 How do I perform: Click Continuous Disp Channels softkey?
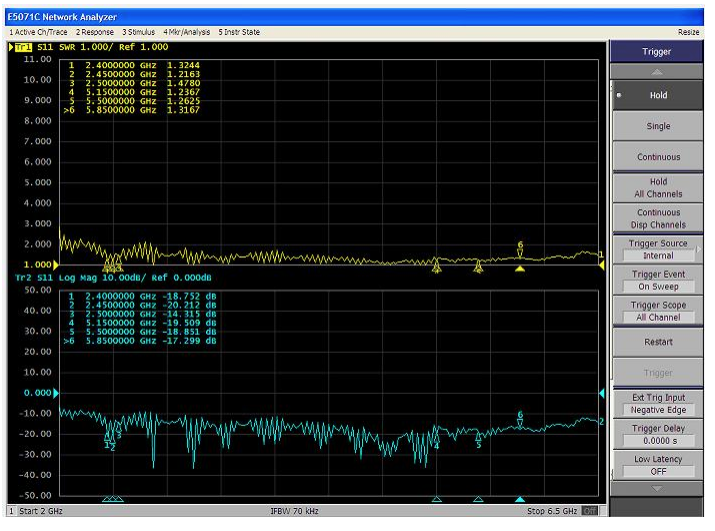coord(658,219)
